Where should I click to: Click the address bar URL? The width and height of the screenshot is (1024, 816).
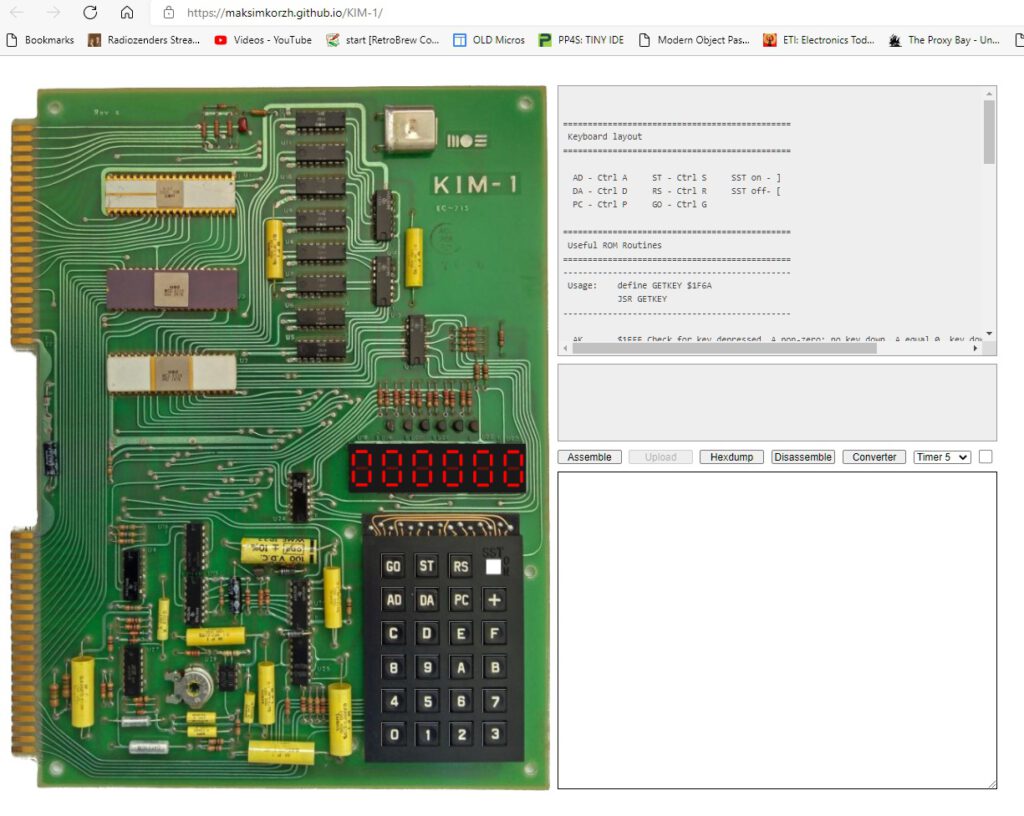pyautogui.click(x=285, y=12)
